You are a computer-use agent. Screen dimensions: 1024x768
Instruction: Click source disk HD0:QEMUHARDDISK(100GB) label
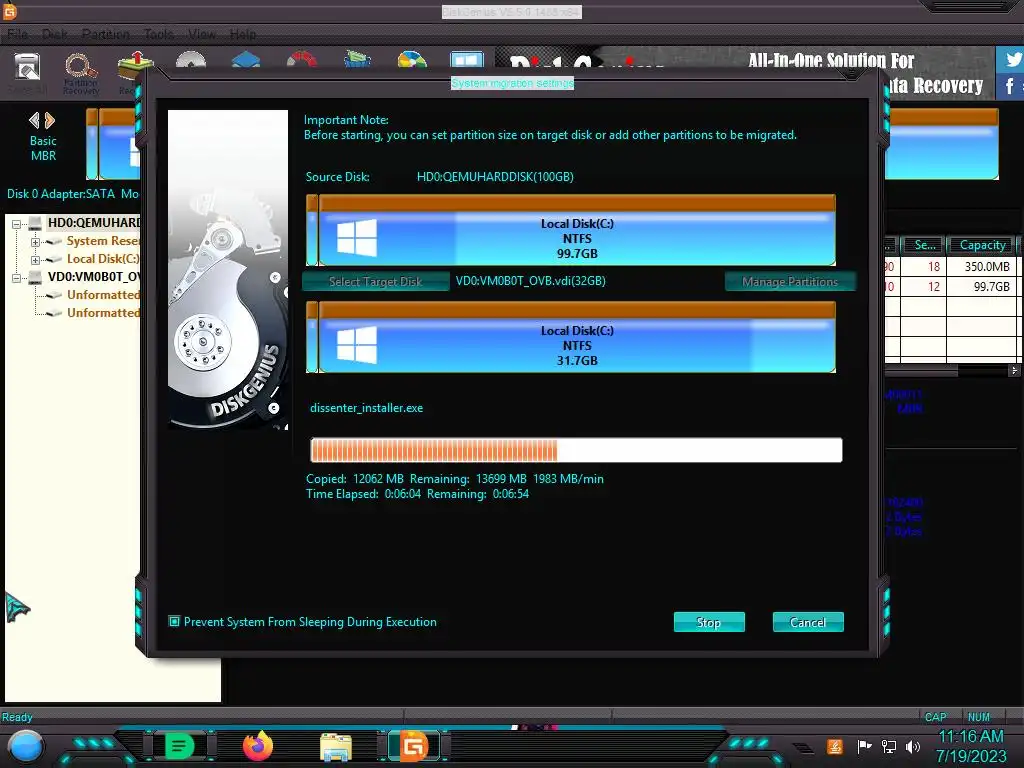[x=495, y=176]
